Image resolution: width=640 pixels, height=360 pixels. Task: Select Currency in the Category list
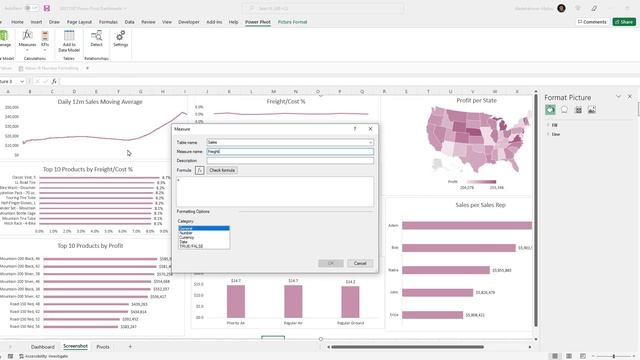204,237
